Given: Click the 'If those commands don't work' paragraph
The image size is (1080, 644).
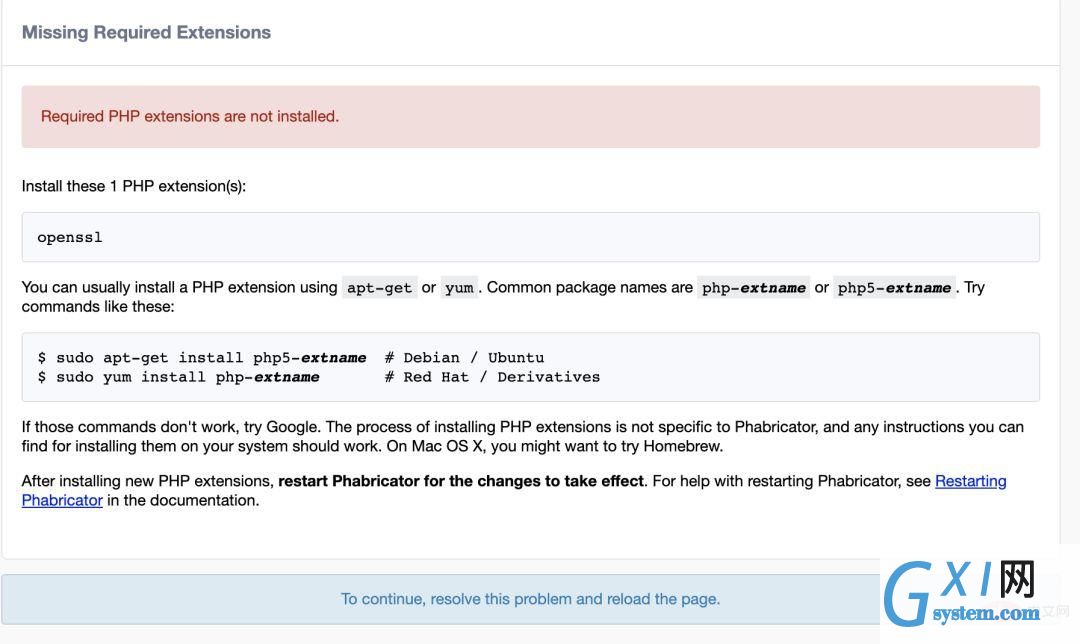Looking at the screenshot, I should tap(523, 437).
